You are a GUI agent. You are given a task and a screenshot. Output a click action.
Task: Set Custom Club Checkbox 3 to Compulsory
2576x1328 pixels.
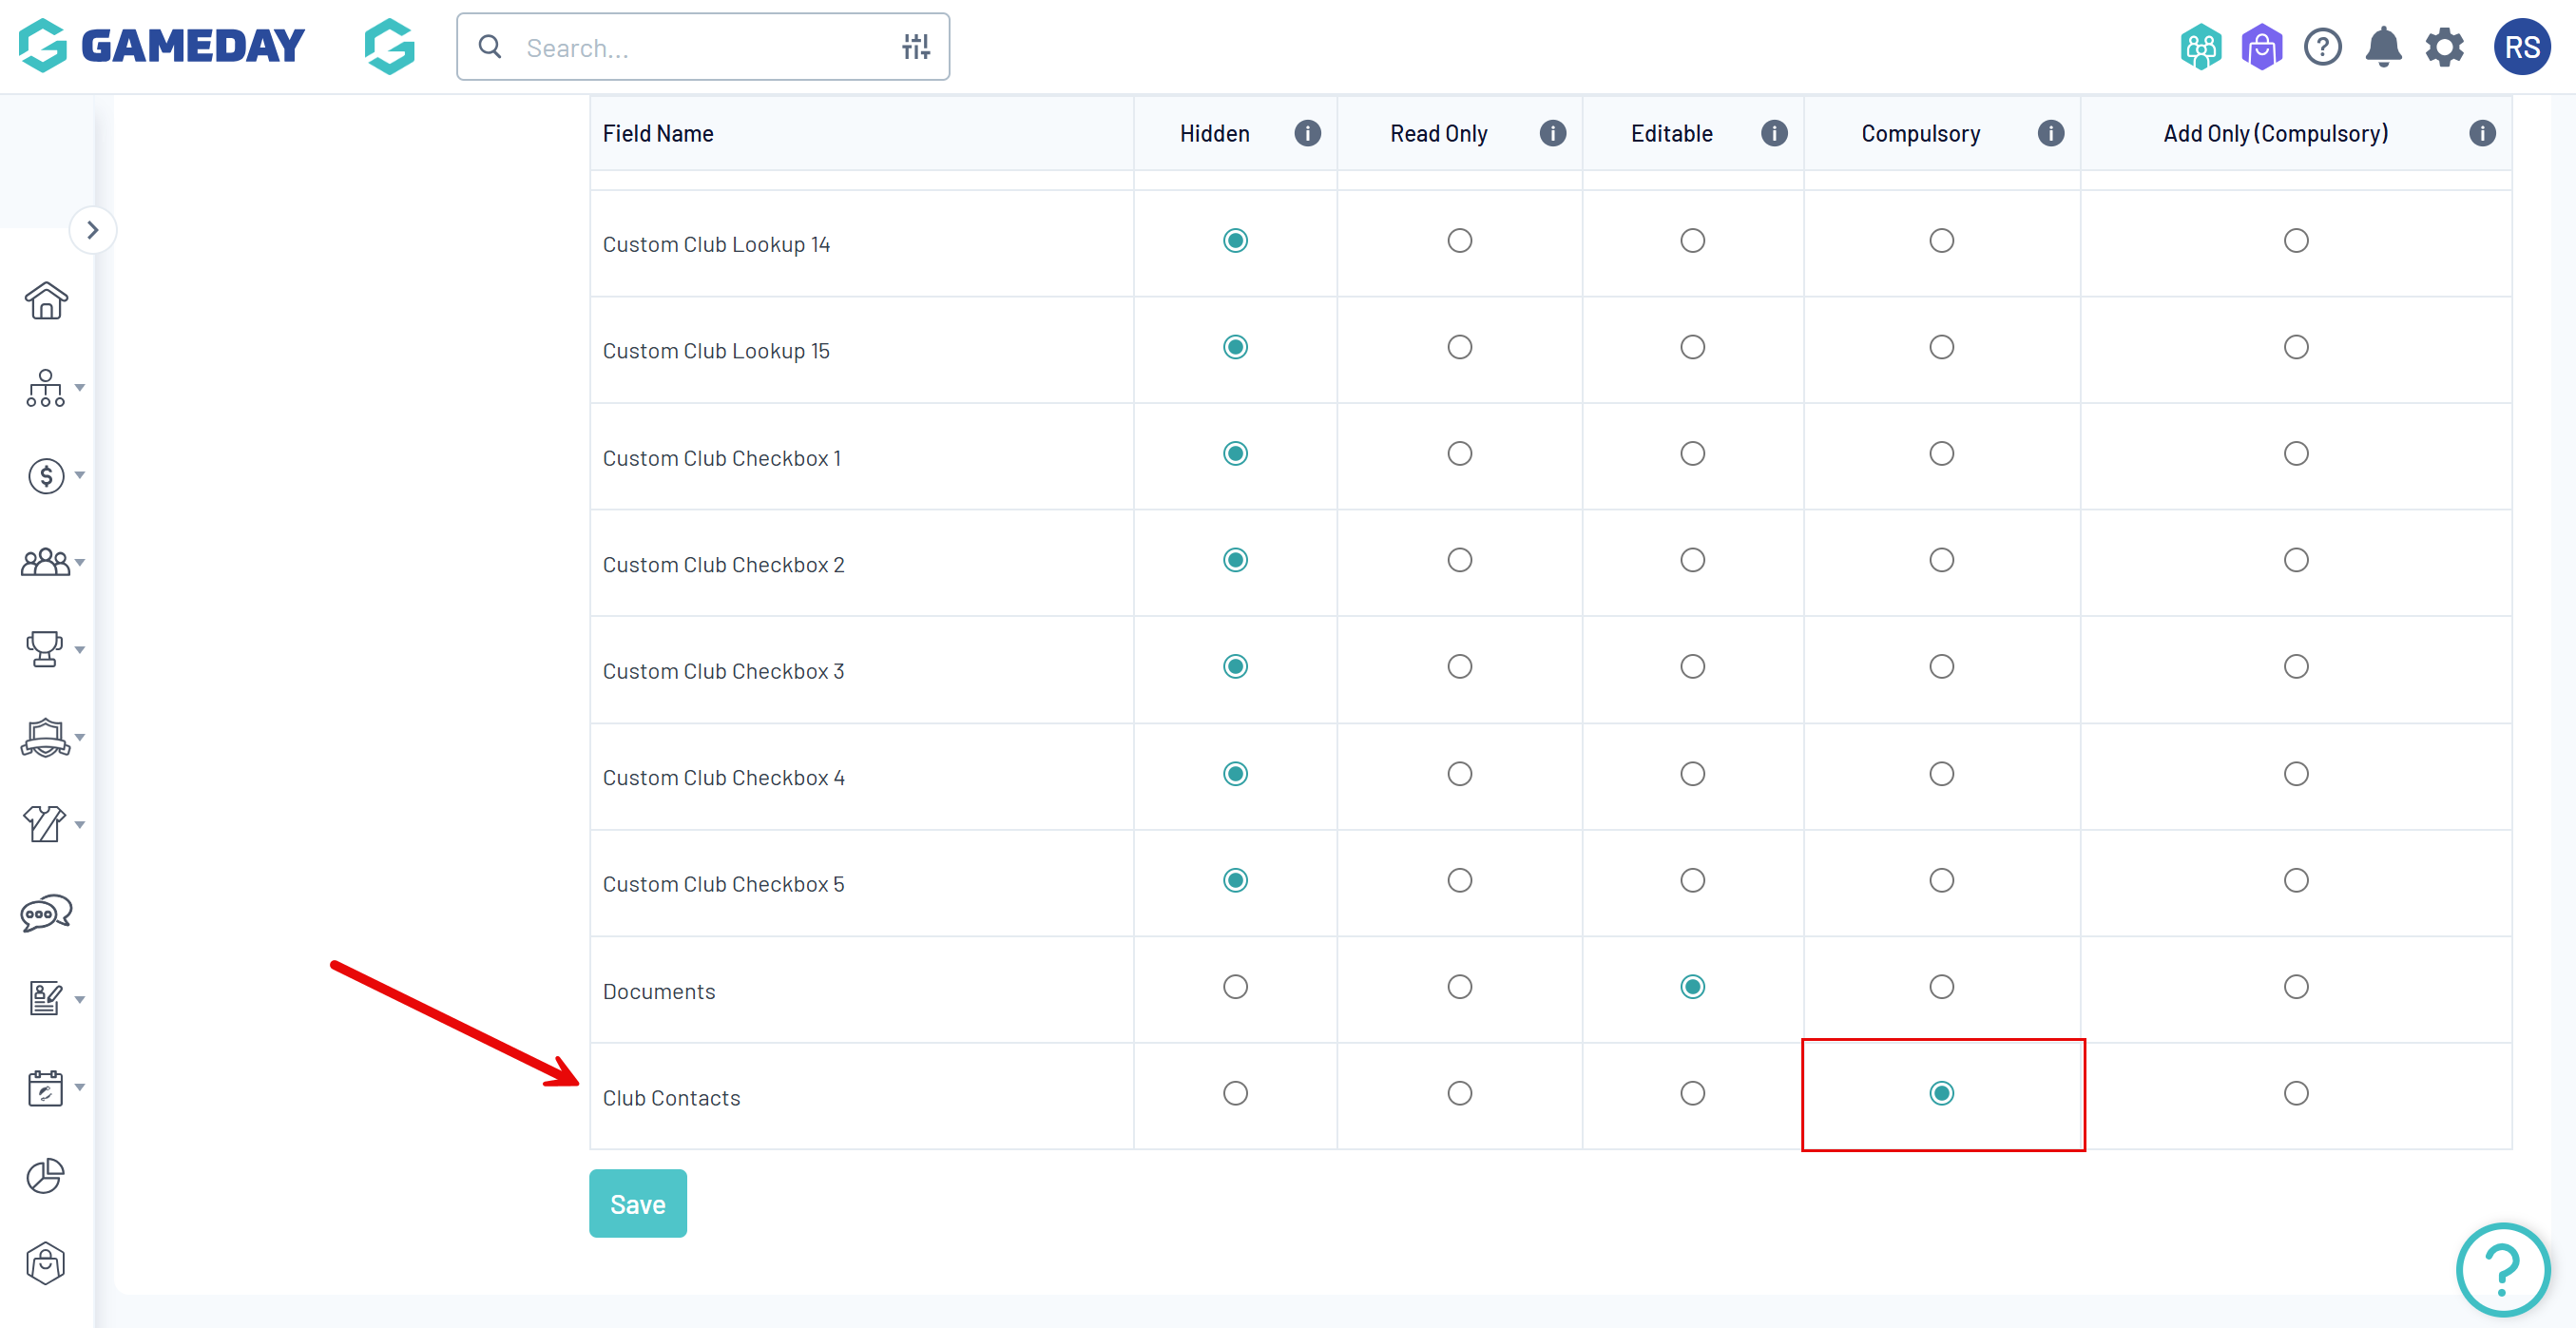tap(1941, 667)
